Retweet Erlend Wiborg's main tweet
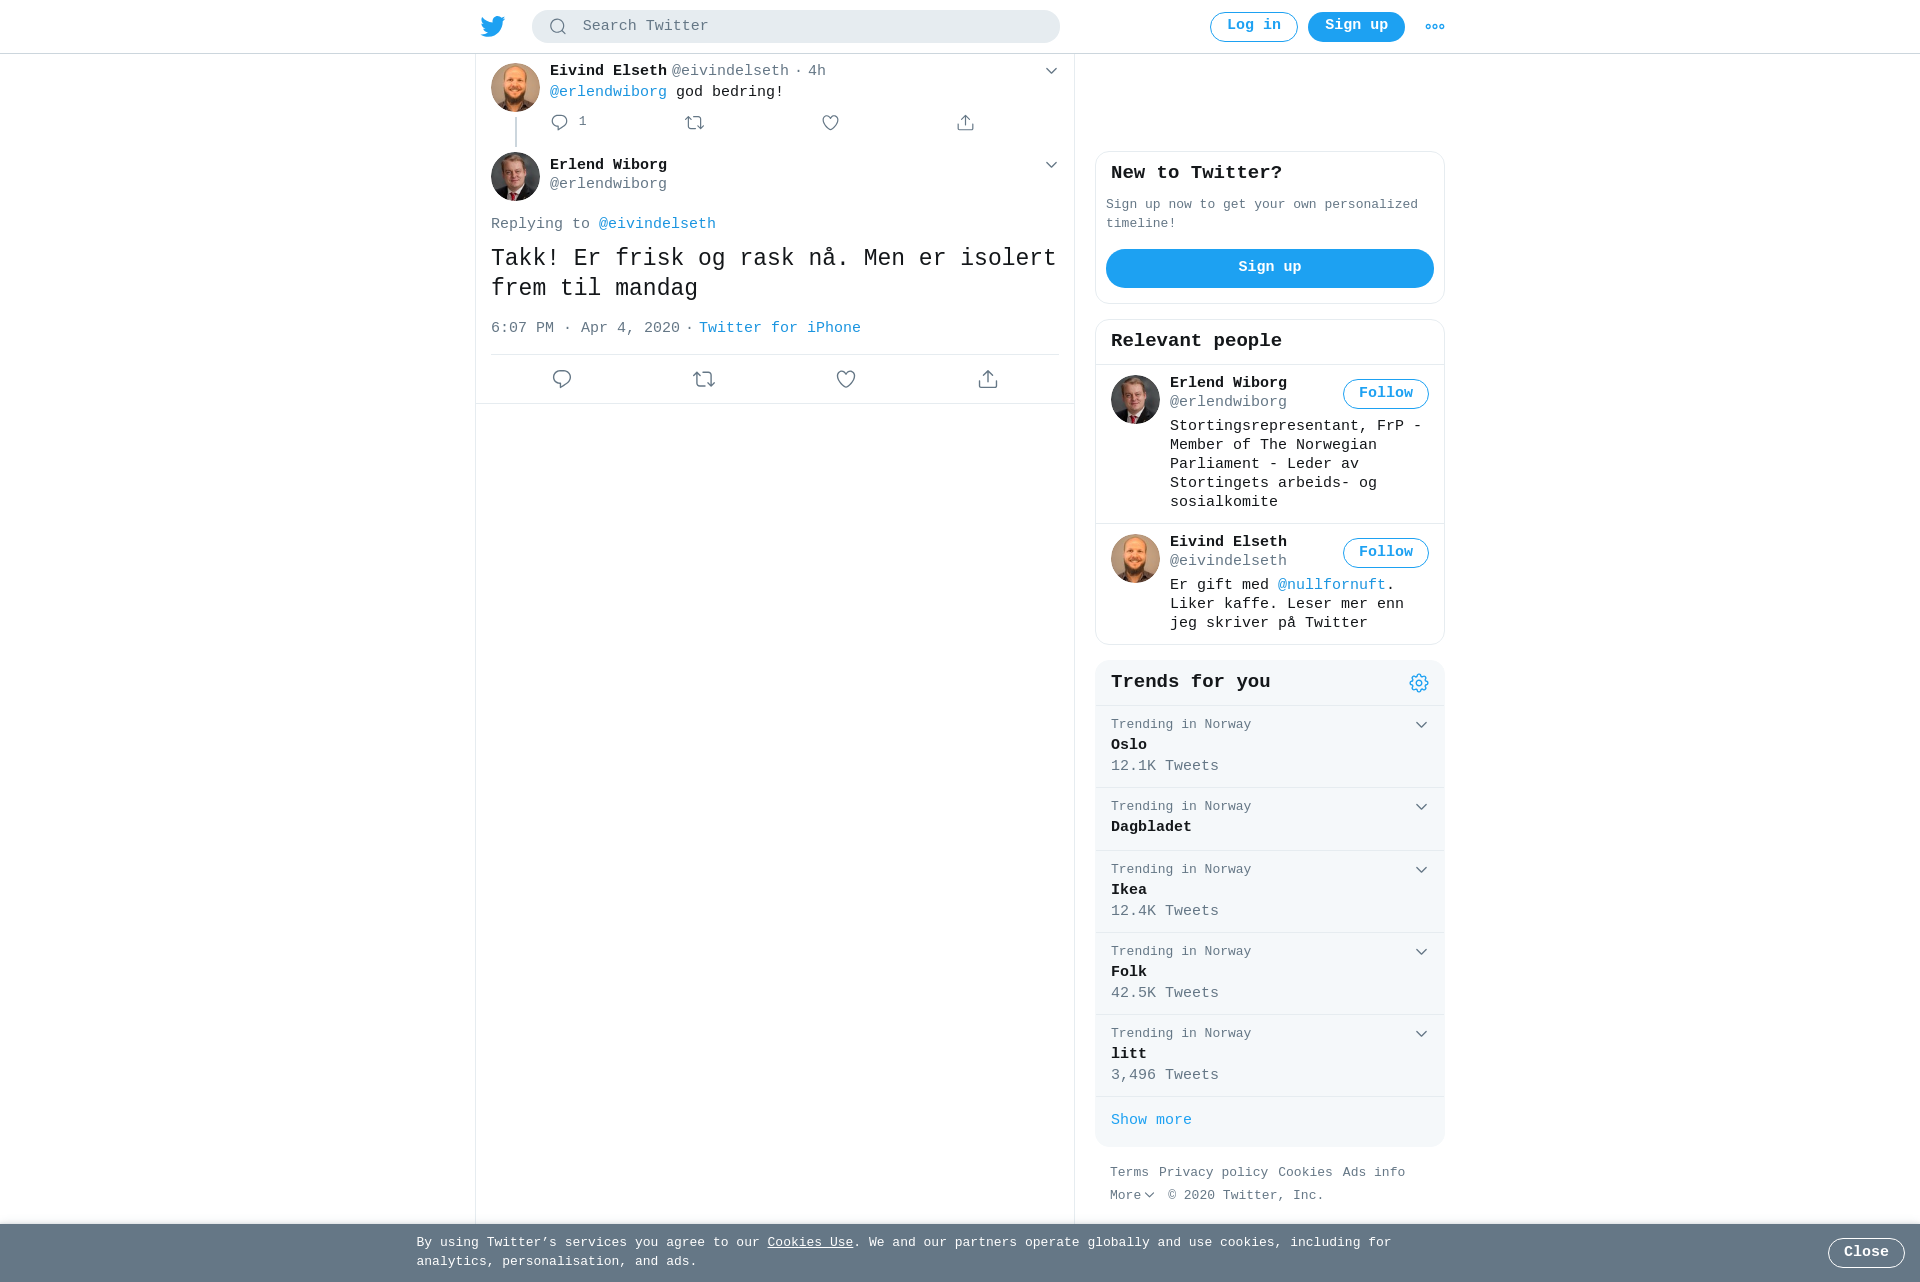Screen dimensions: 1920x1282 click(x=704, y=379)
